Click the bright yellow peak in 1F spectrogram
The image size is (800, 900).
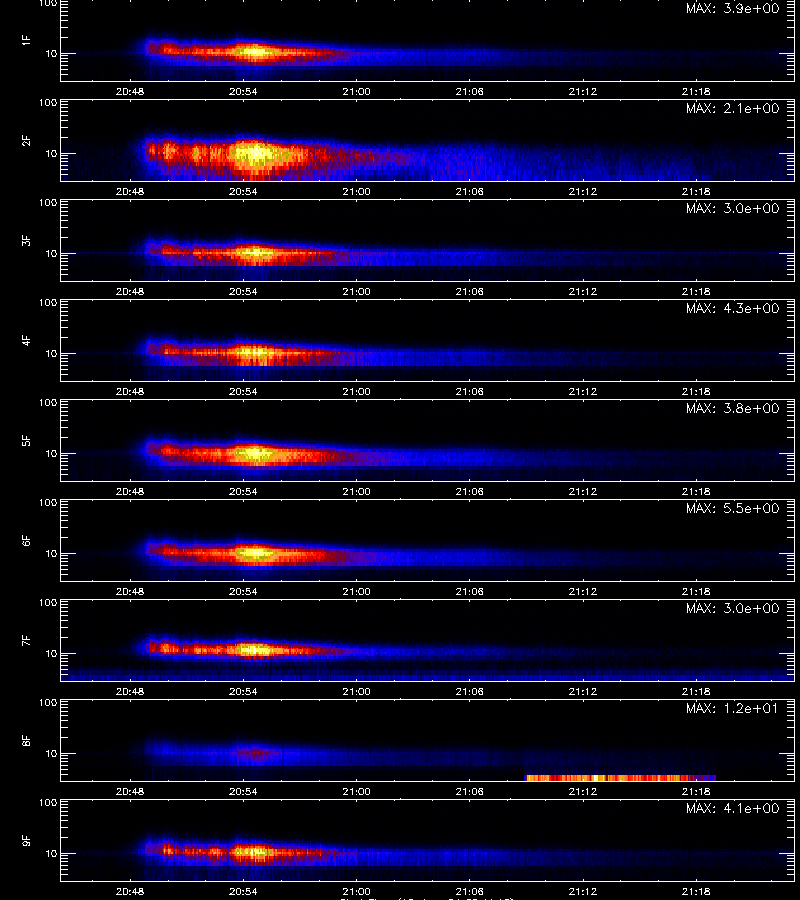click(254, 52)
